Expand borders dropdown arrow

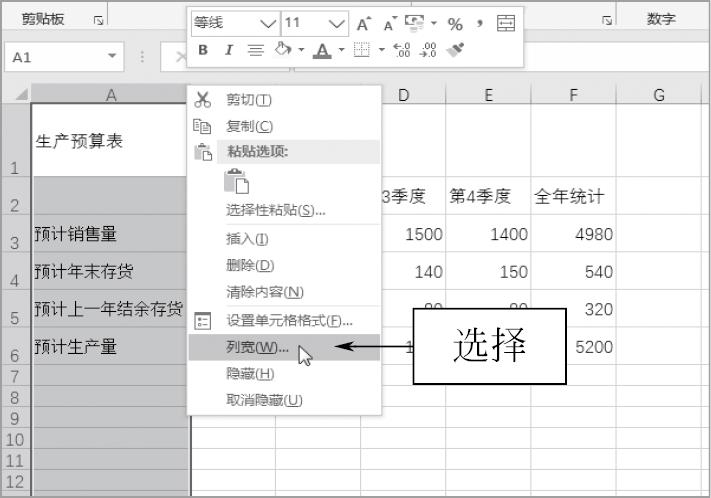click(x=381, y=50)
